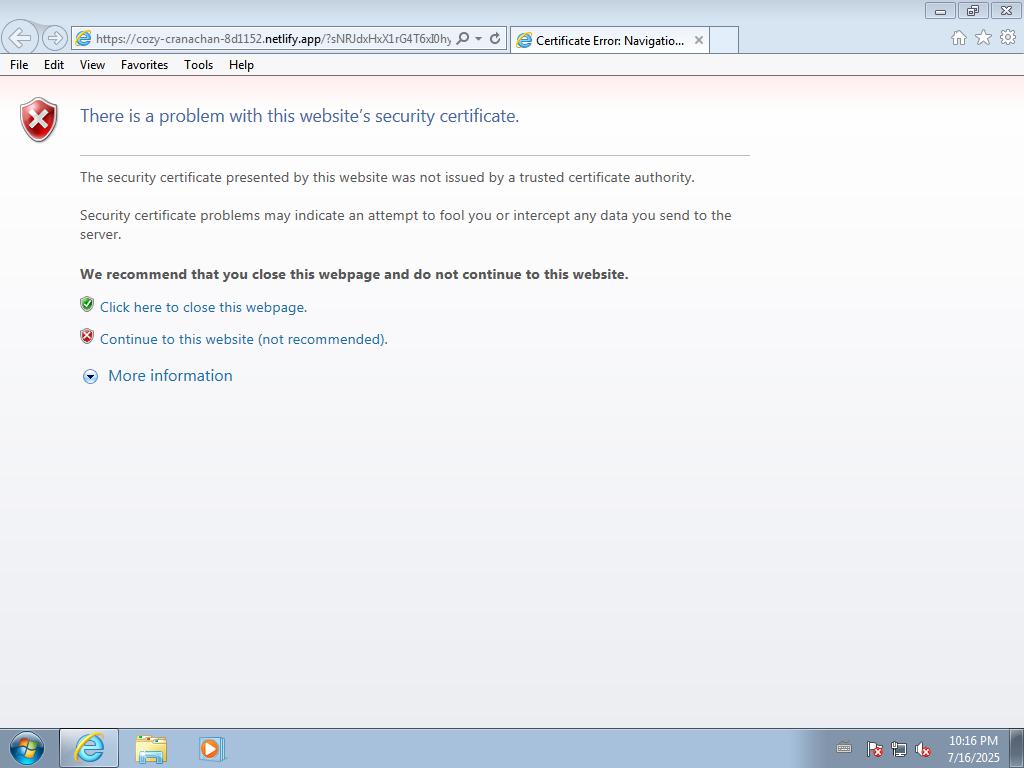The height and width of the screenshot is (768, 1024).
Task: Open the Help menu
Action: (241, 65)
